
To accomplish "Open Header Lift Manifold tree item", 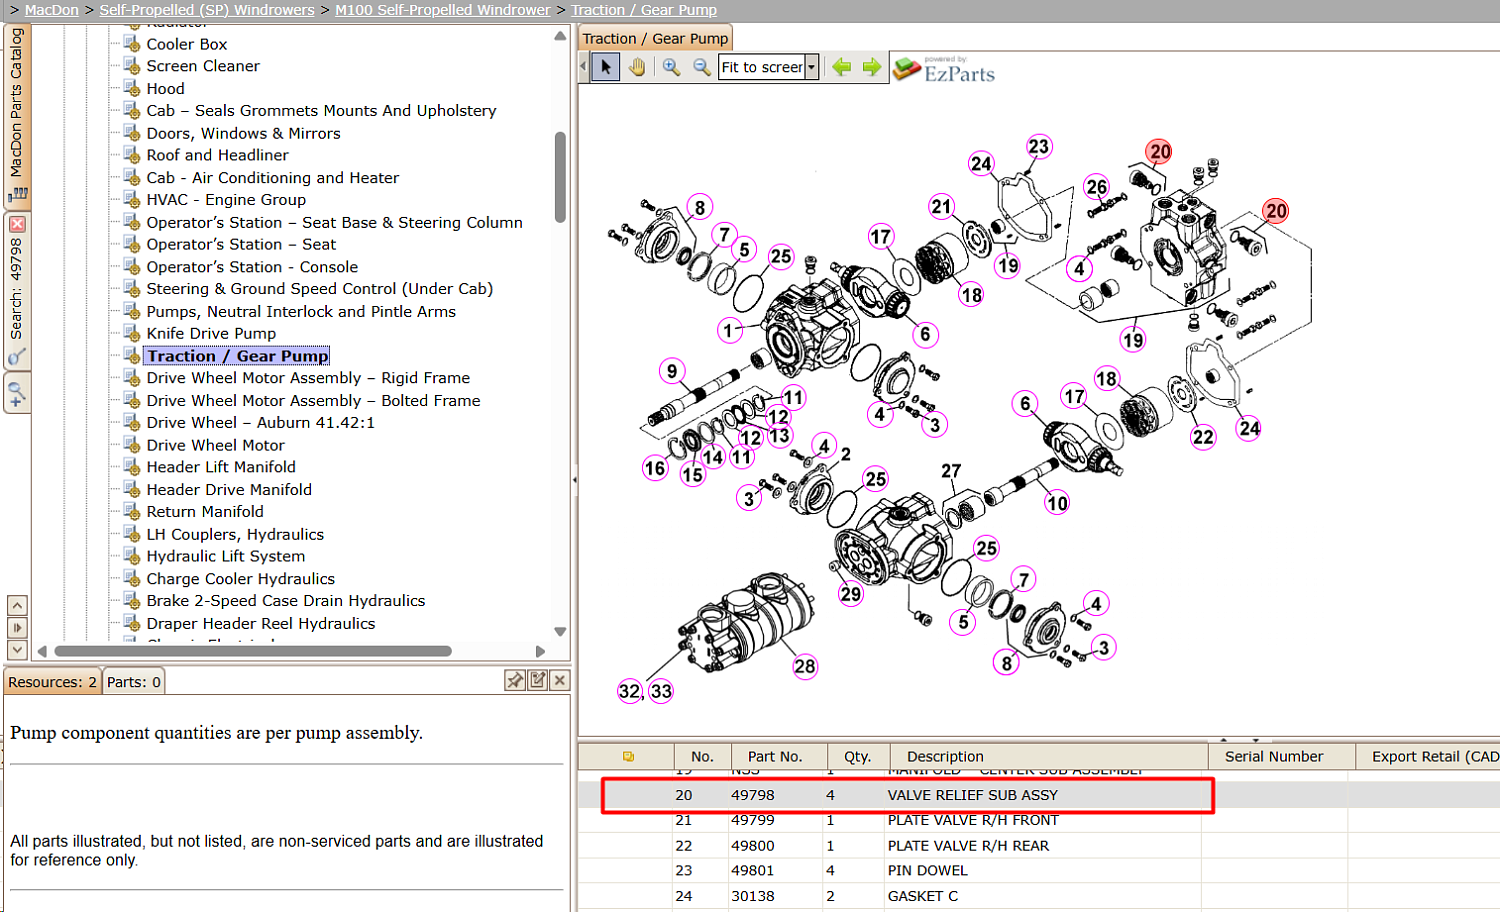I will tap(221, 467).
